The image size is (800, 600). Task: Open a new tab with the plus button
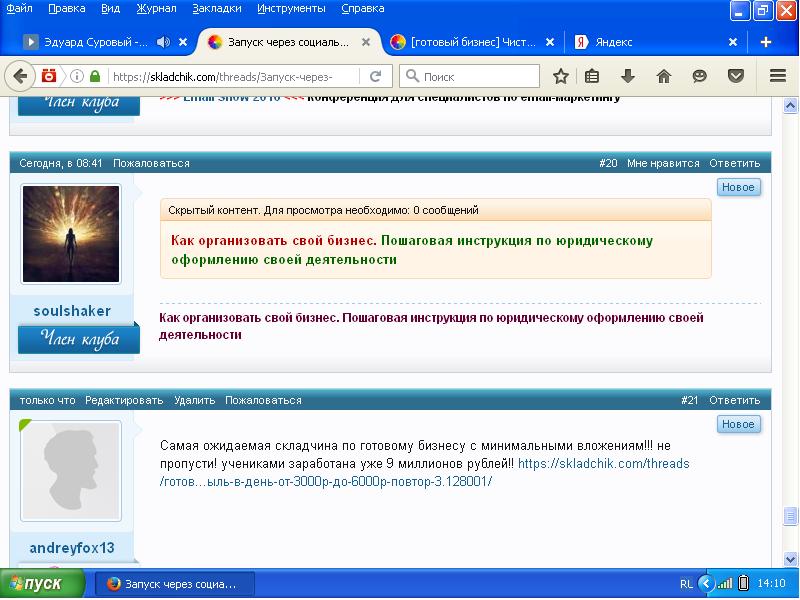coord(765,42)
